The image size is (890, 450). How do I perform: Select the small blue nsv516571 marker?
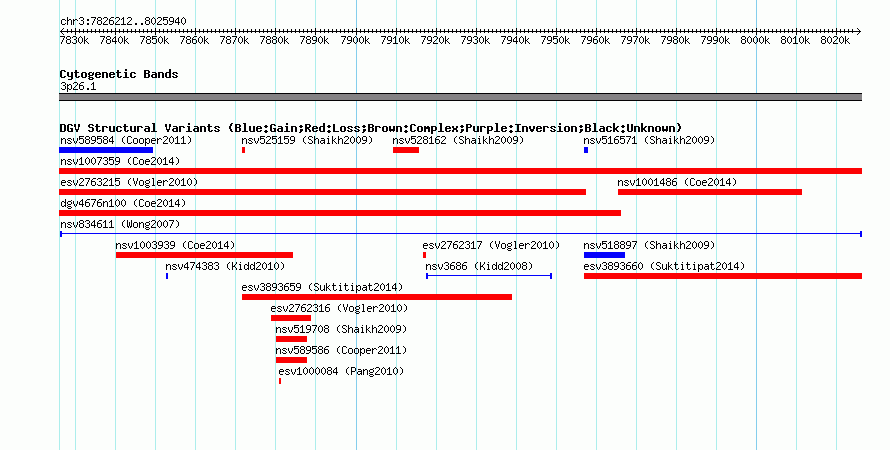click(x=586, y=150)
